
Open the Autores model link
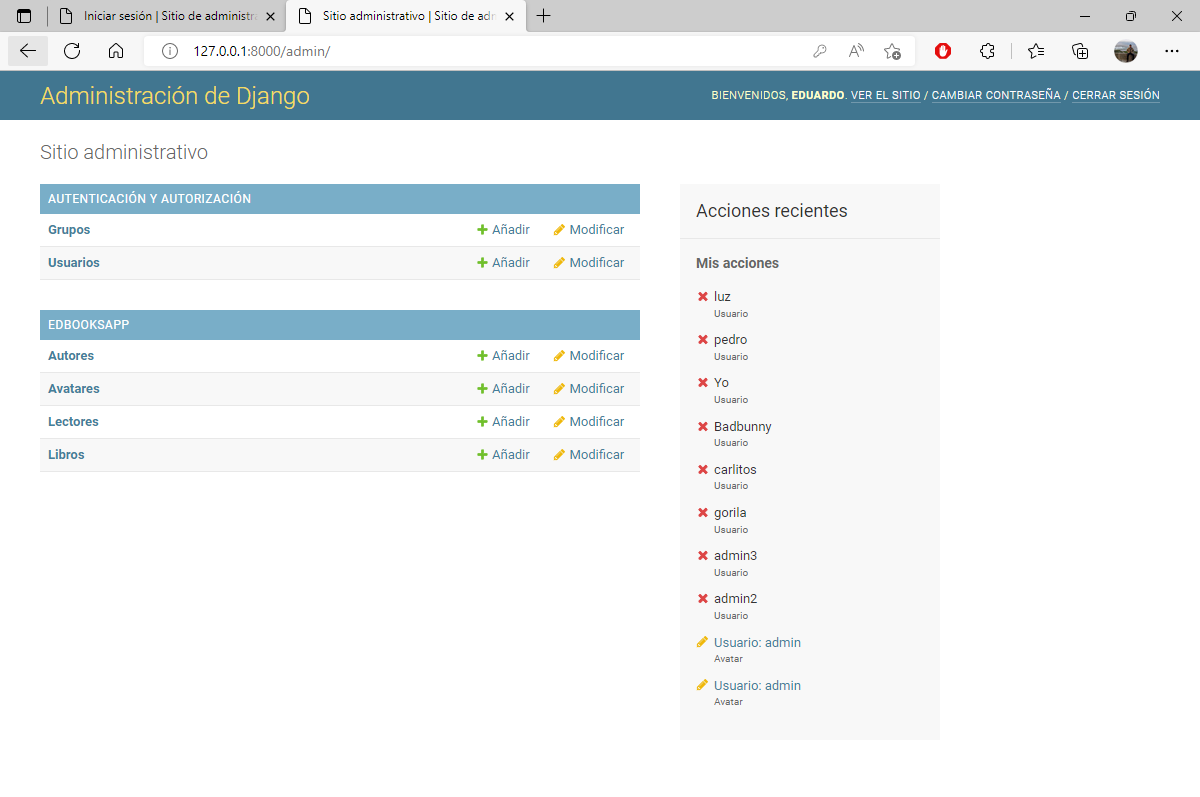tap(71, 356)
